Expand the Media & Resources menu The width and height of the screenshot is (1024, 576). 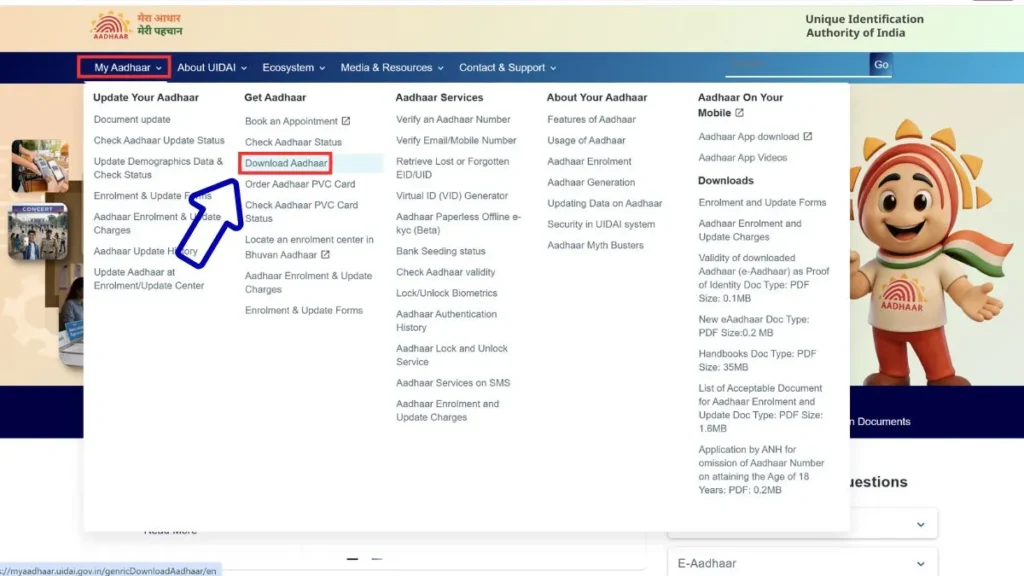[x=392, y=67]
